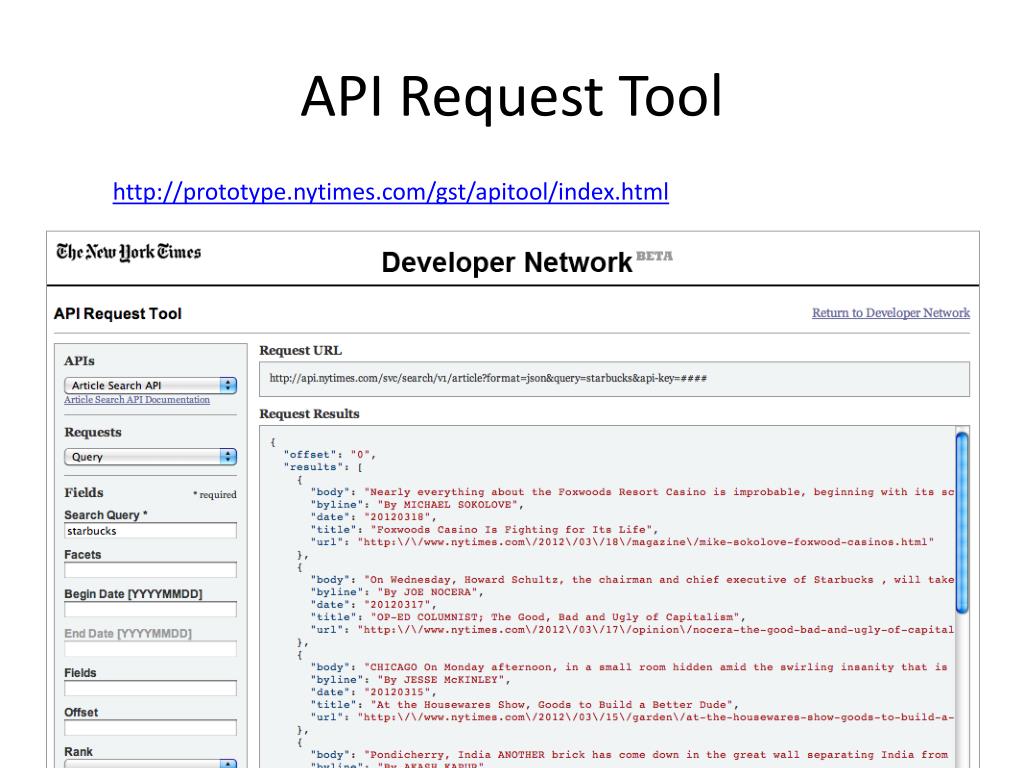Click byline "By MICHAEL SOKOLOVE"

pyautogui.click(x=417, y=505)
